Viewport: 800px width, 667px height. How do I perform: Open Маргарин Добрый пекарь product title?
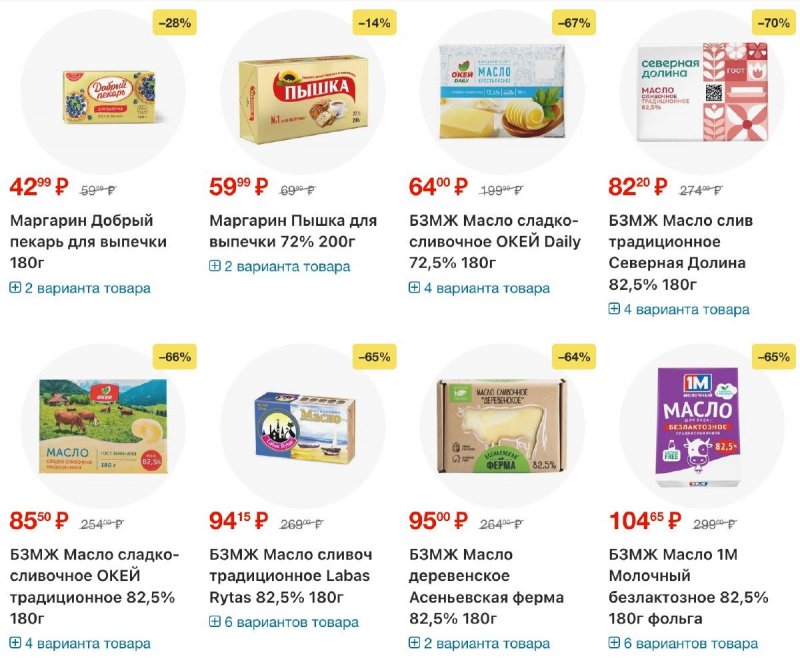[88, 241]
